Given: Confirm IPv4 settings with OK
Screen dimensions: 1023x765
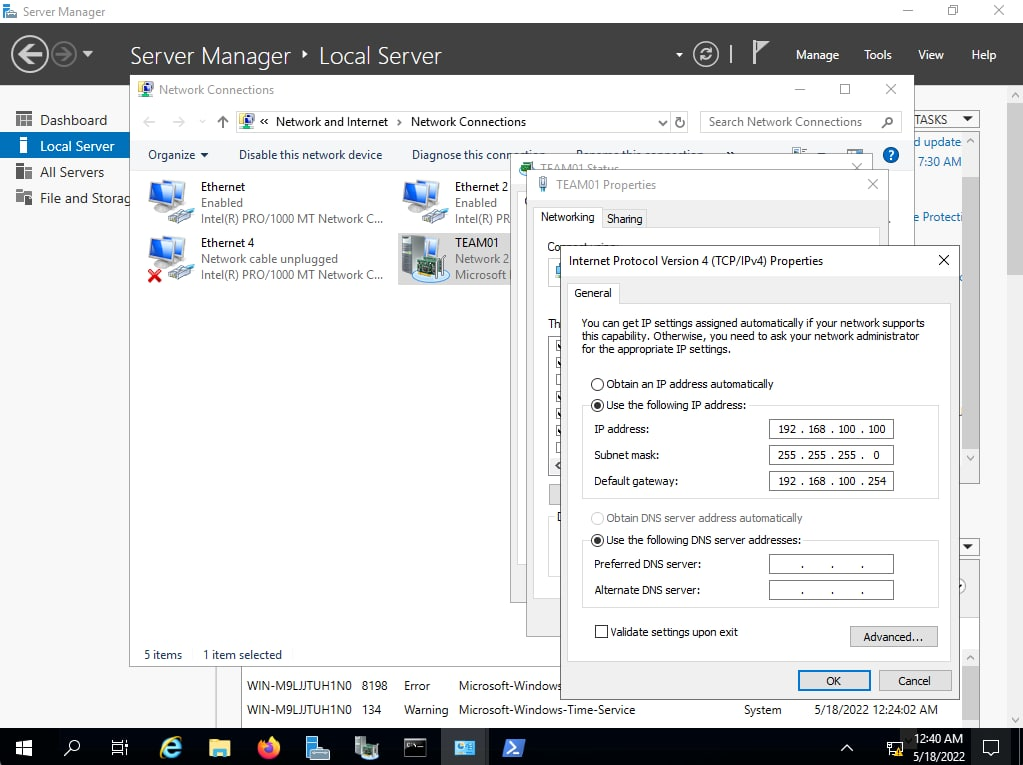Looking at the screenshot, I should click(833, 680).
